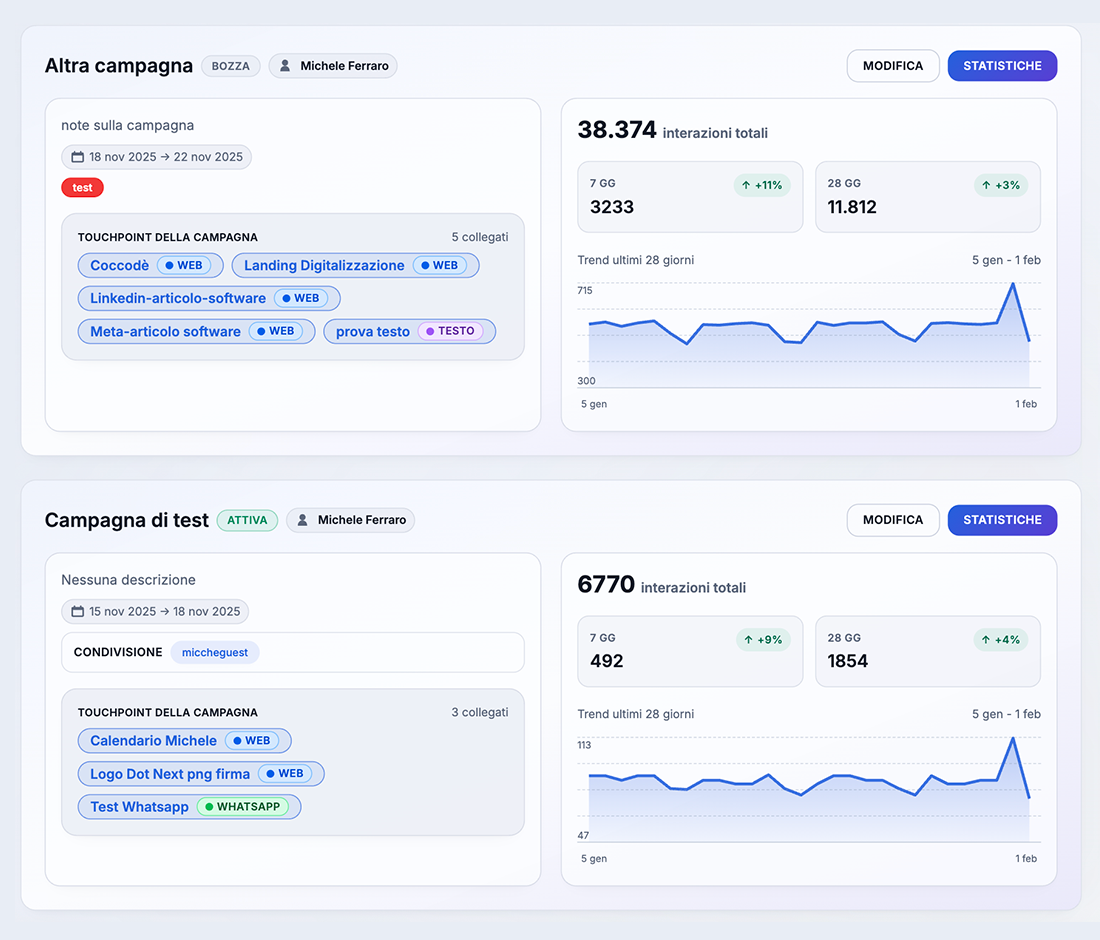1100x940 pixels.
Task: Select the Coccodè touchpoint chip
Action: click(x=120, y=265)
